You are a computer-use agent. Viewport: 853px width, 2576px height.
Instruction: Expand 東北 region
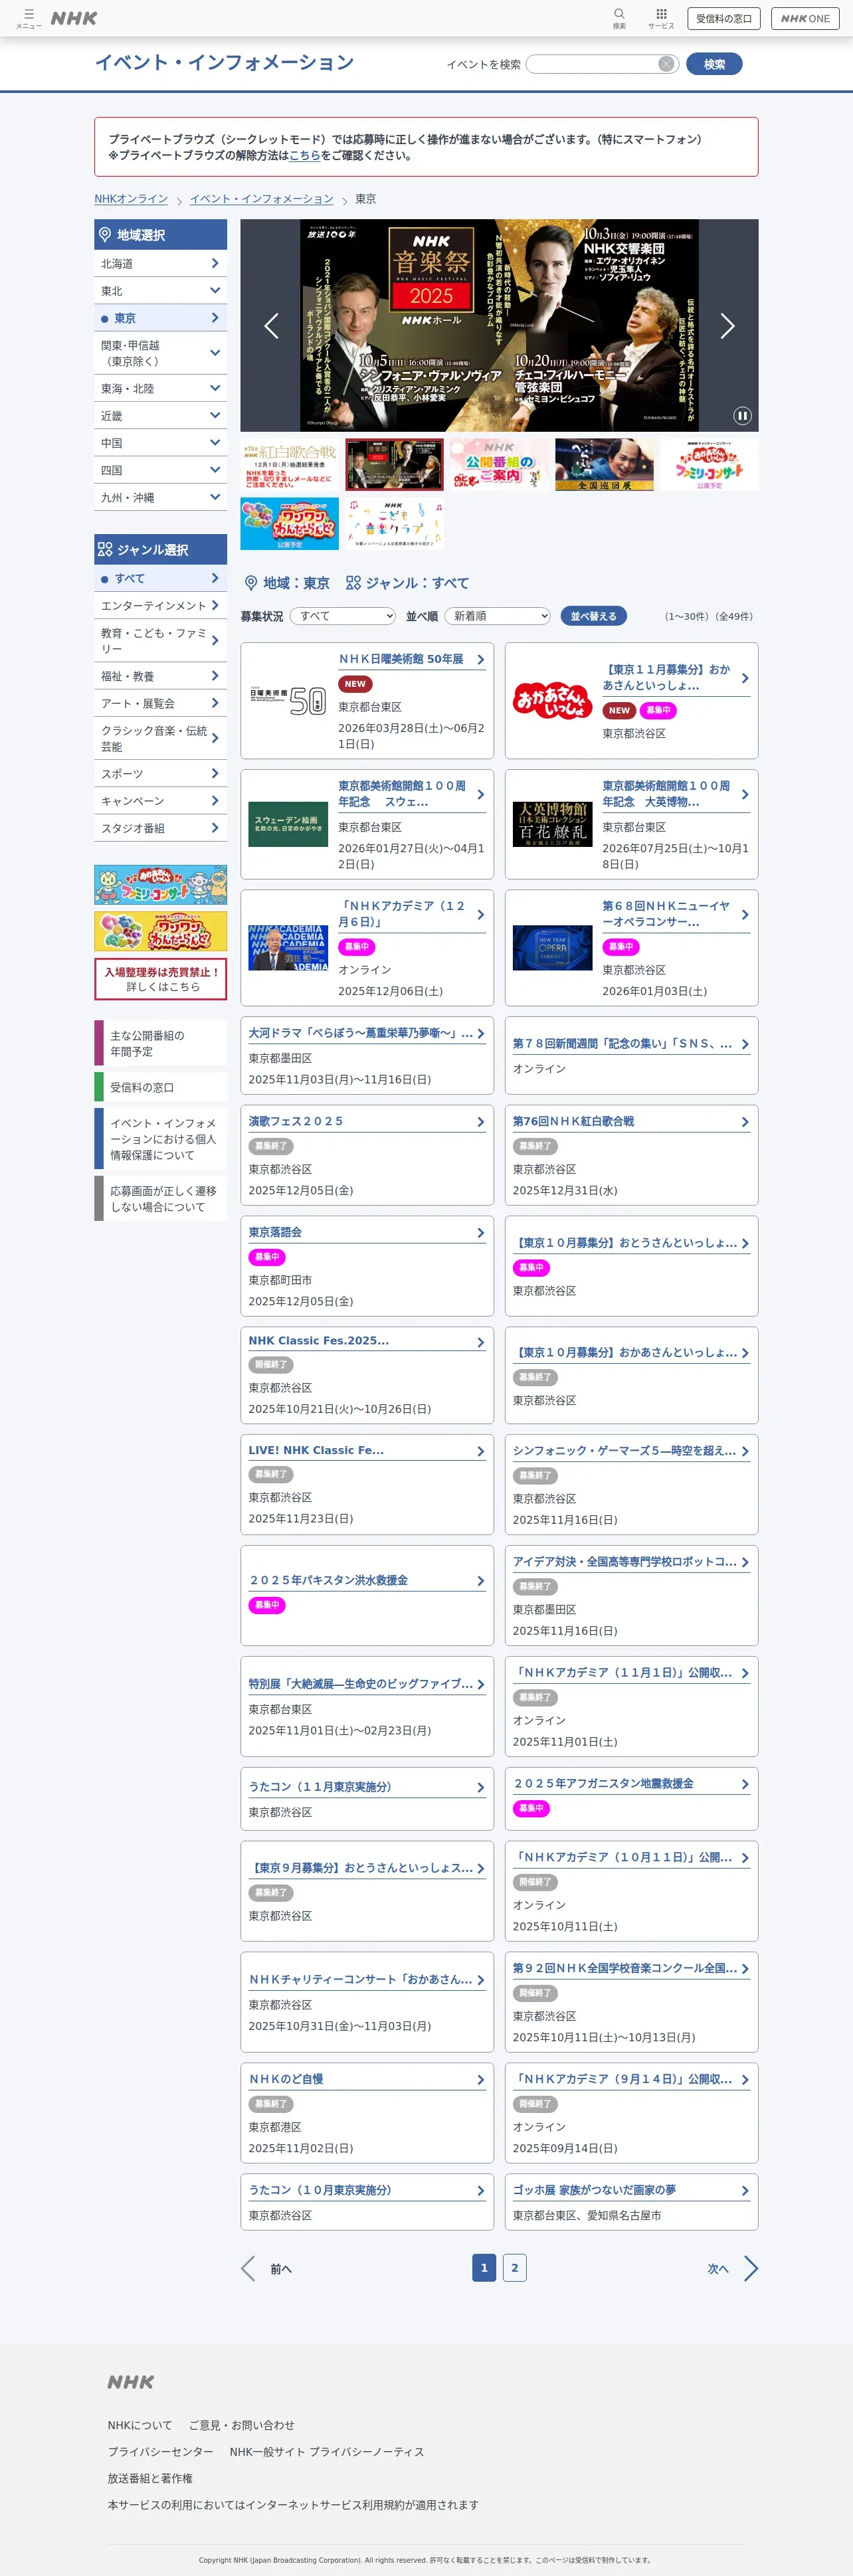tap(161, 291)
